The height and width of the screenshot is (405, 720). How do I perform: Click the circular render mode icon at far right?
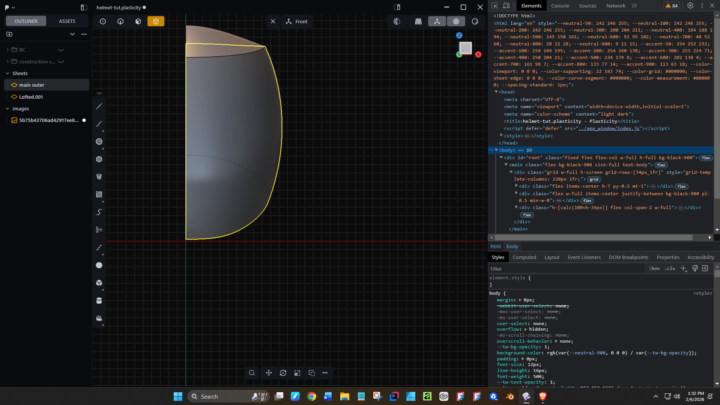click(x=475, y=22)
